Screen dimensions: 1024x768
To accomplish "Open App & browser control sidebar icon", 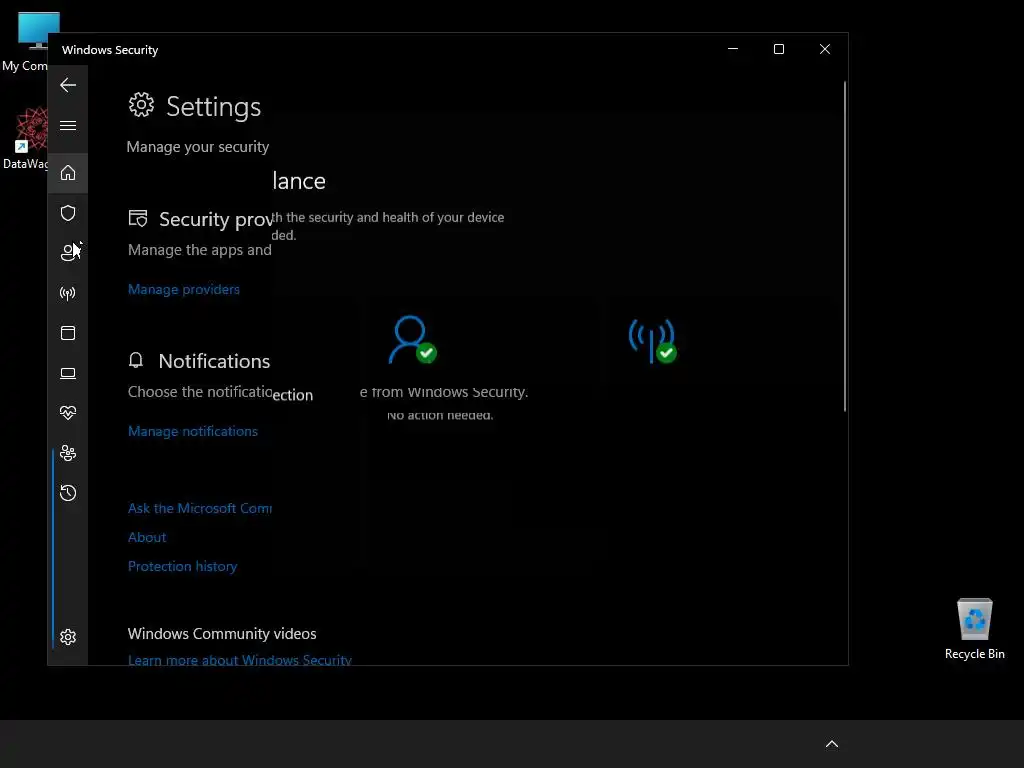I will 68,333.
